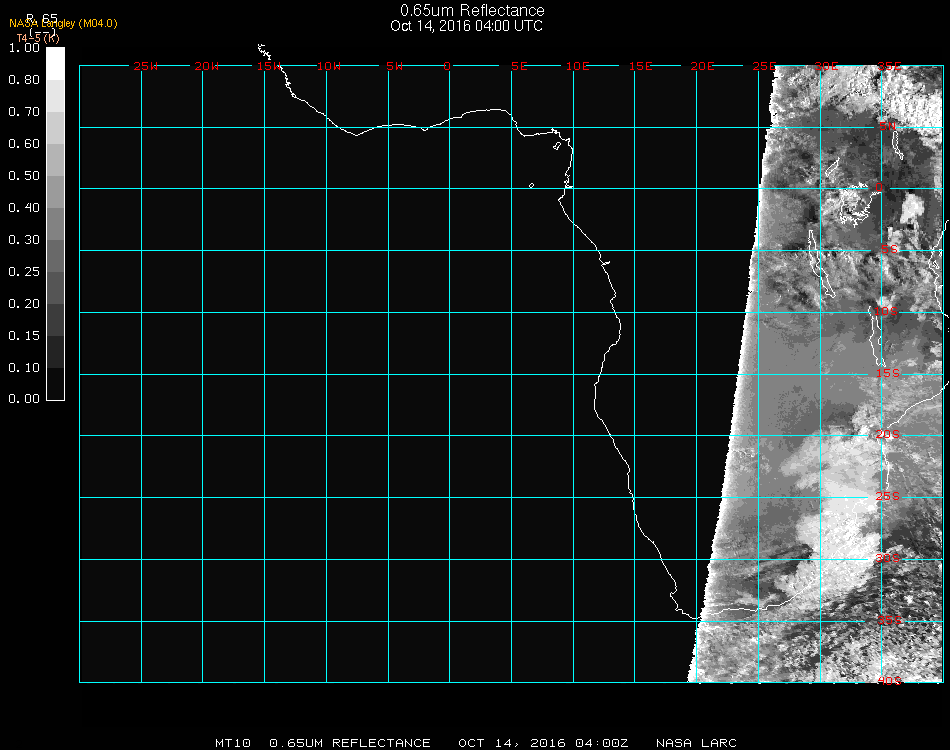Click the MT10 0.65UM REFLECTANCE footer text
Viewport: 950px width, 750px height.
pos(322,743)
